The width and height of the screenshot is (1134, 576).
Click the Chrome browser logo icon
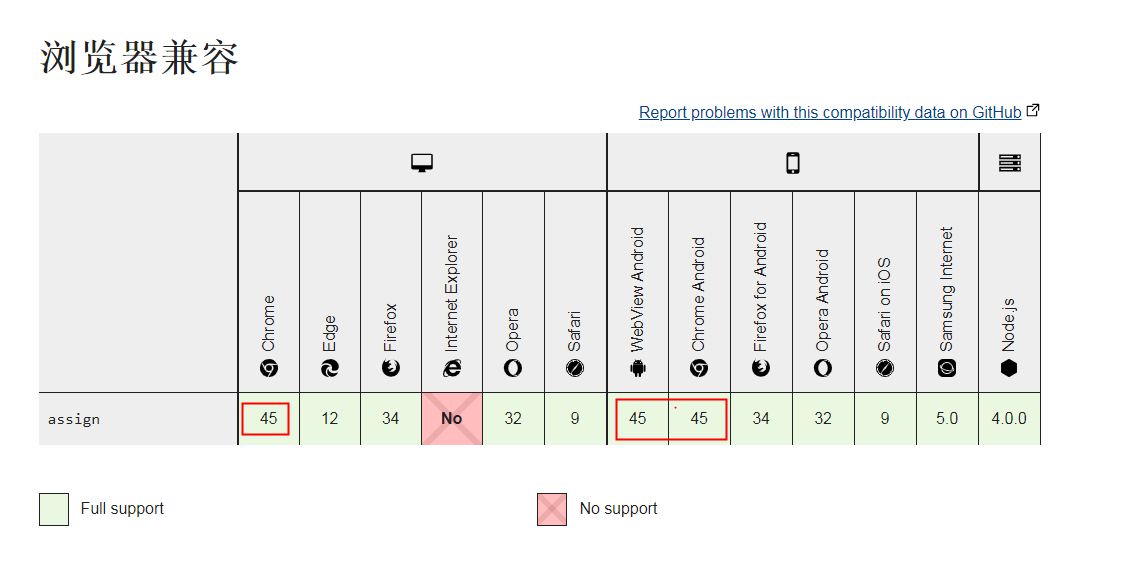pos(268,368)
